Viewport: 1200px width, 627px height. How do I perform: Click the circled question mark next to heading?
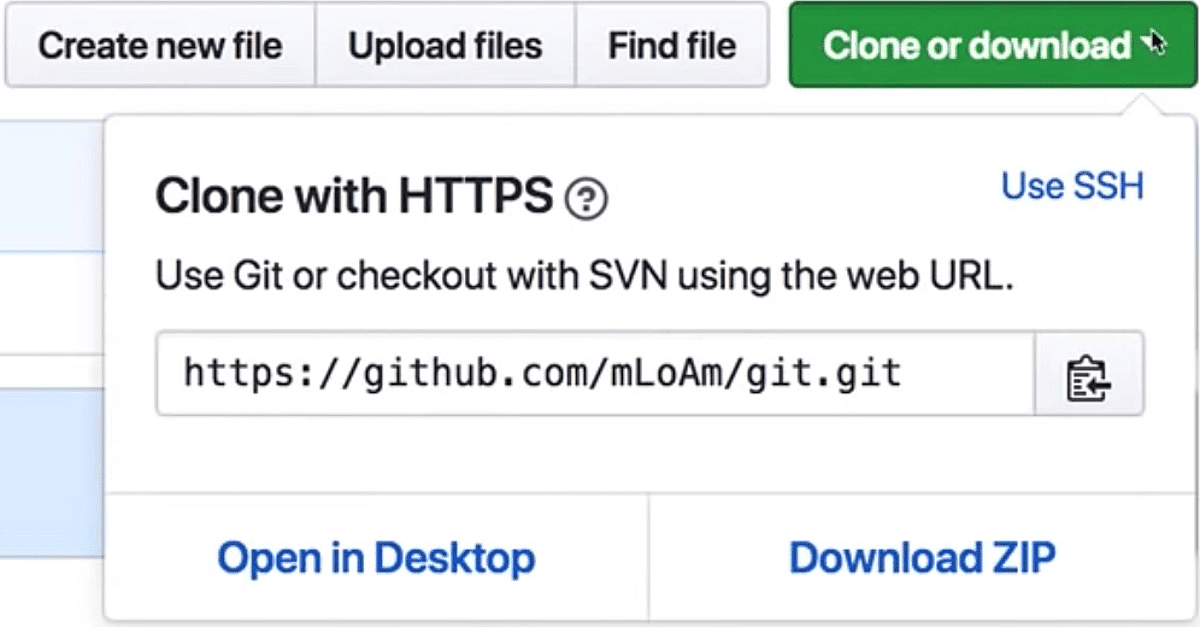(x=584, y=200)
